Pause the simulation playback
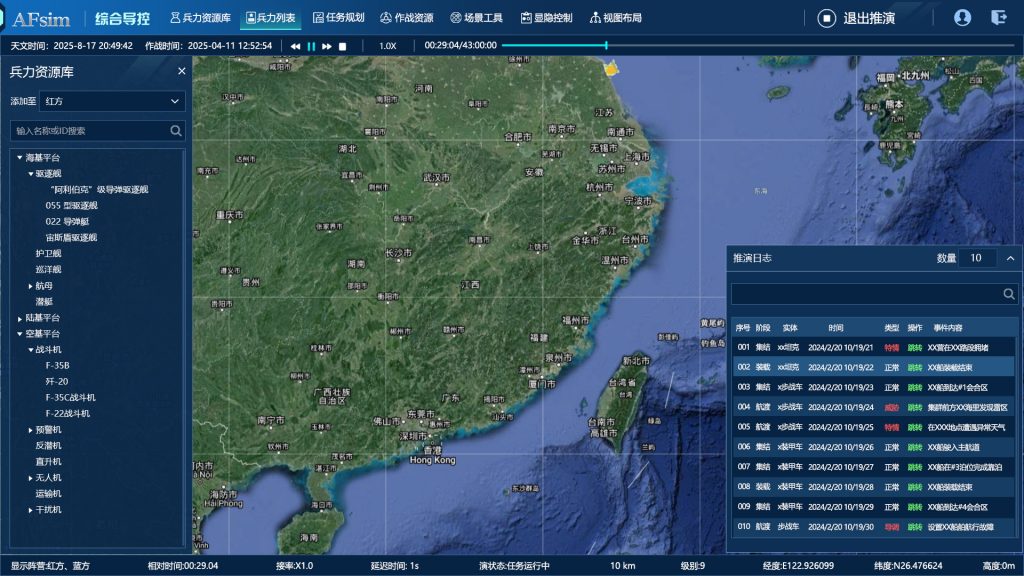 pyautogui.click(x=311, y=46)
